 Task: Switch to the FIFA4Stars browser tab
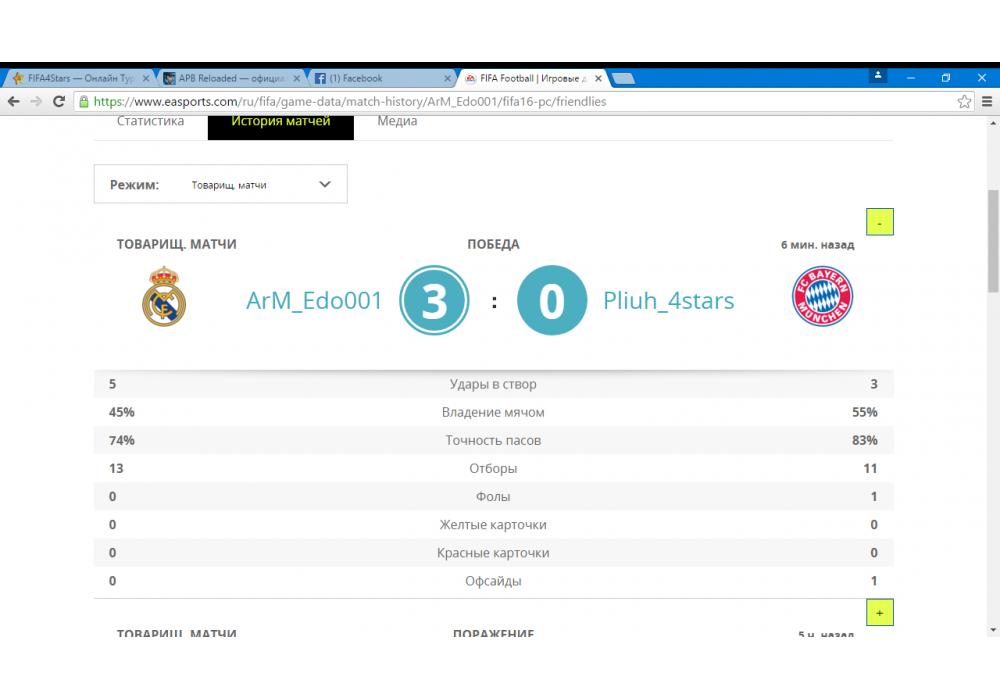tap(76, 79)
